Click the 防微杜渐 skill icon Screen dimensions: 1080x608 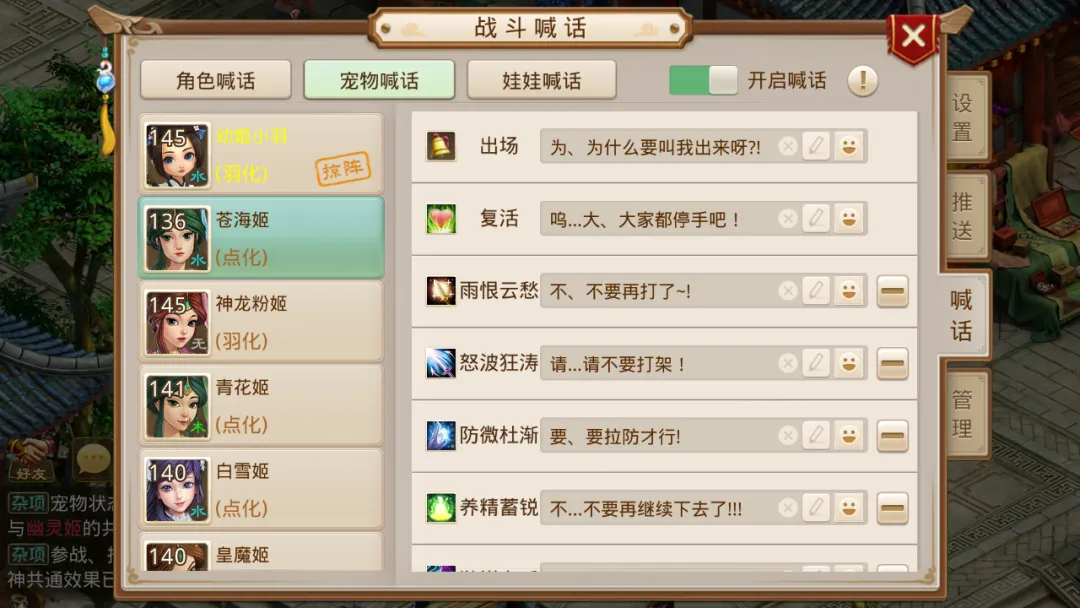[x=441, y=435]
